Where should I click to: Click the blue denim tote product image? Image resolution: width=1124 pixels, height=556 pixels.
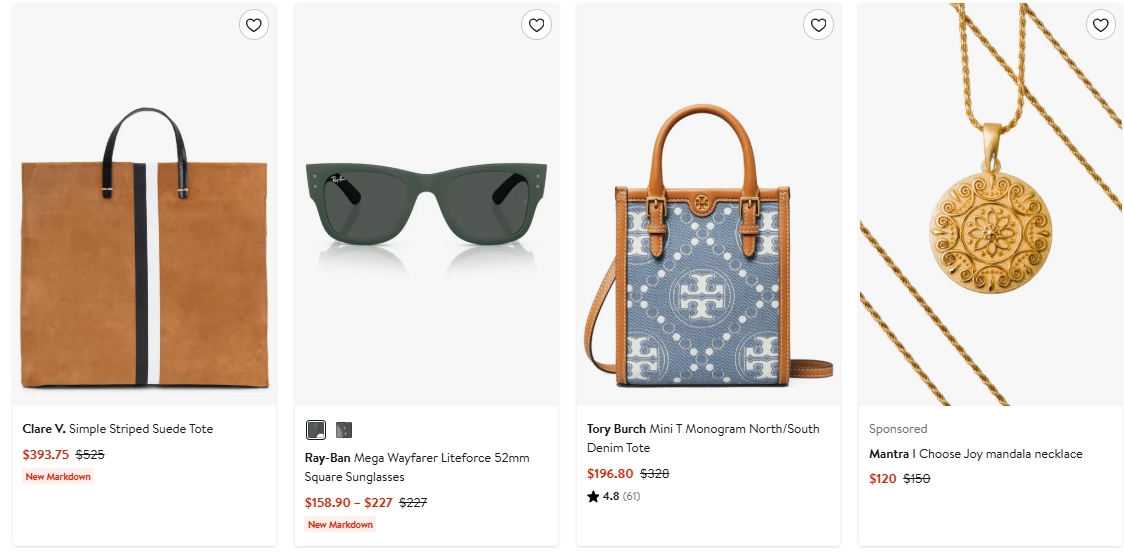pyautogui.click(x=708, y=204)
